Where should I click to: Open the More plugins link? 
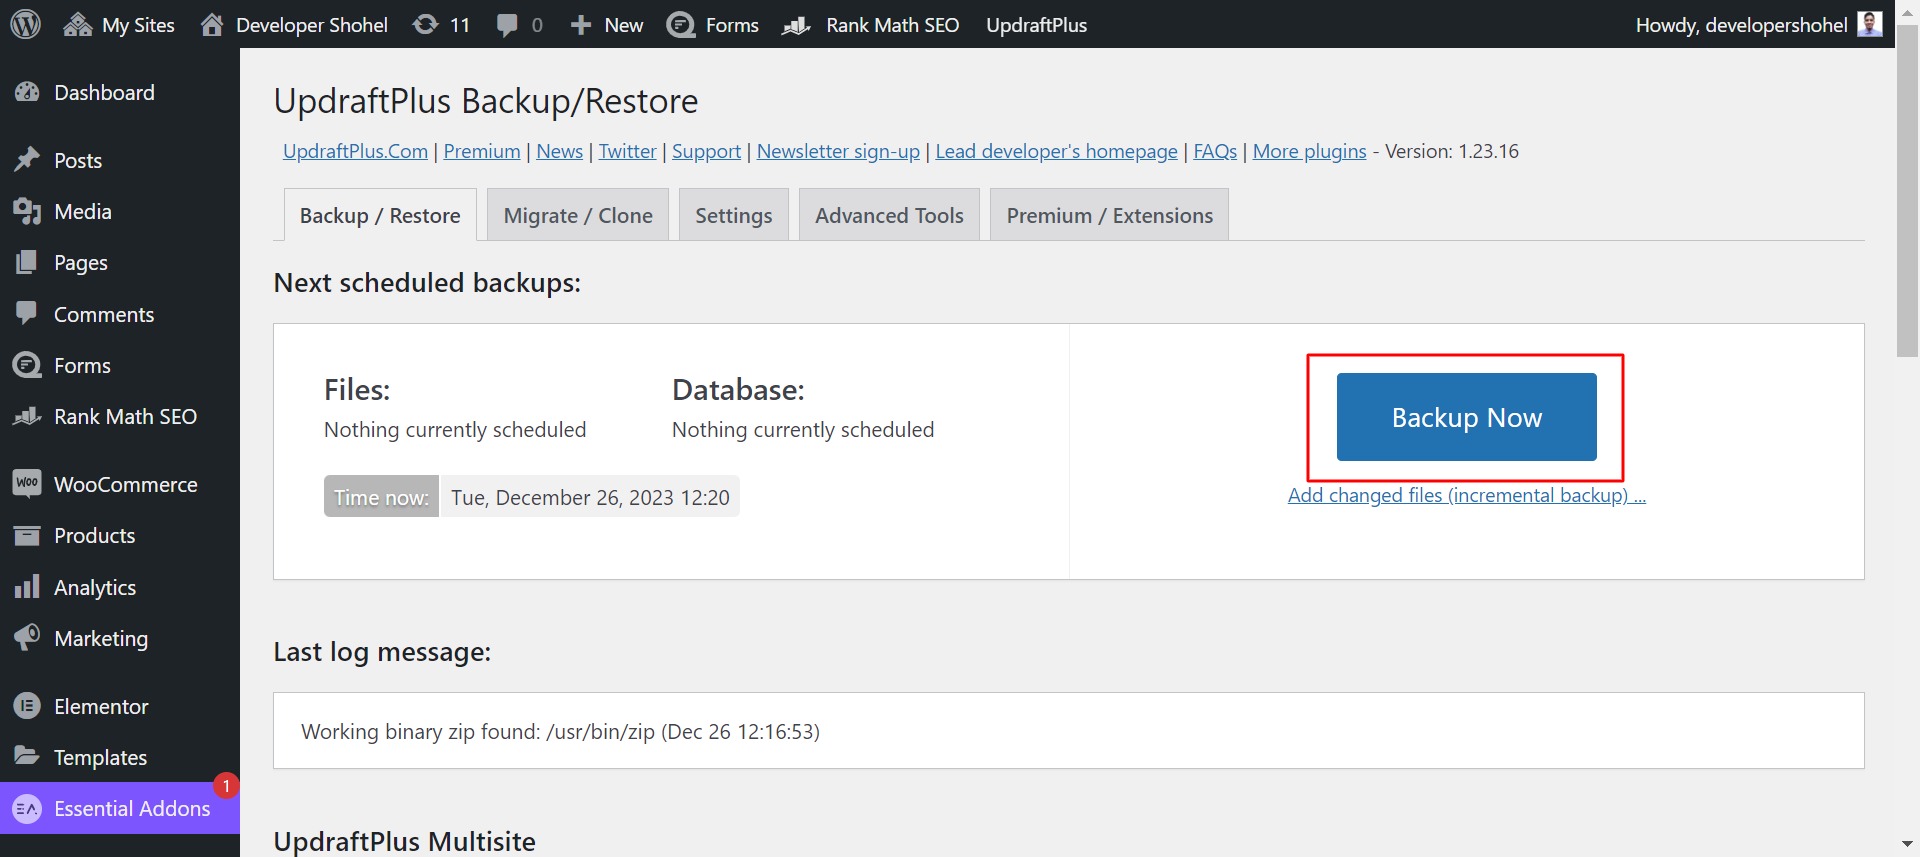coord(1309,151)
